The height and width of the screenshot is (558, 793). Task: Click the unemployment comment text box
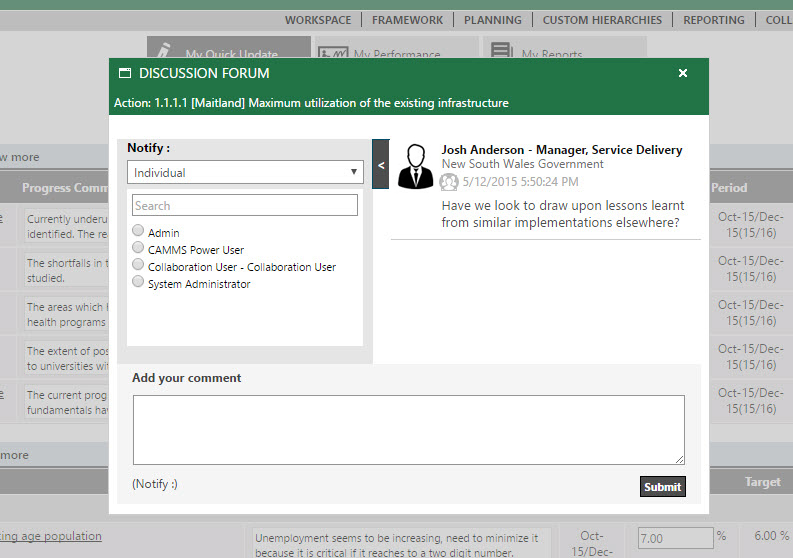[400, 543]
